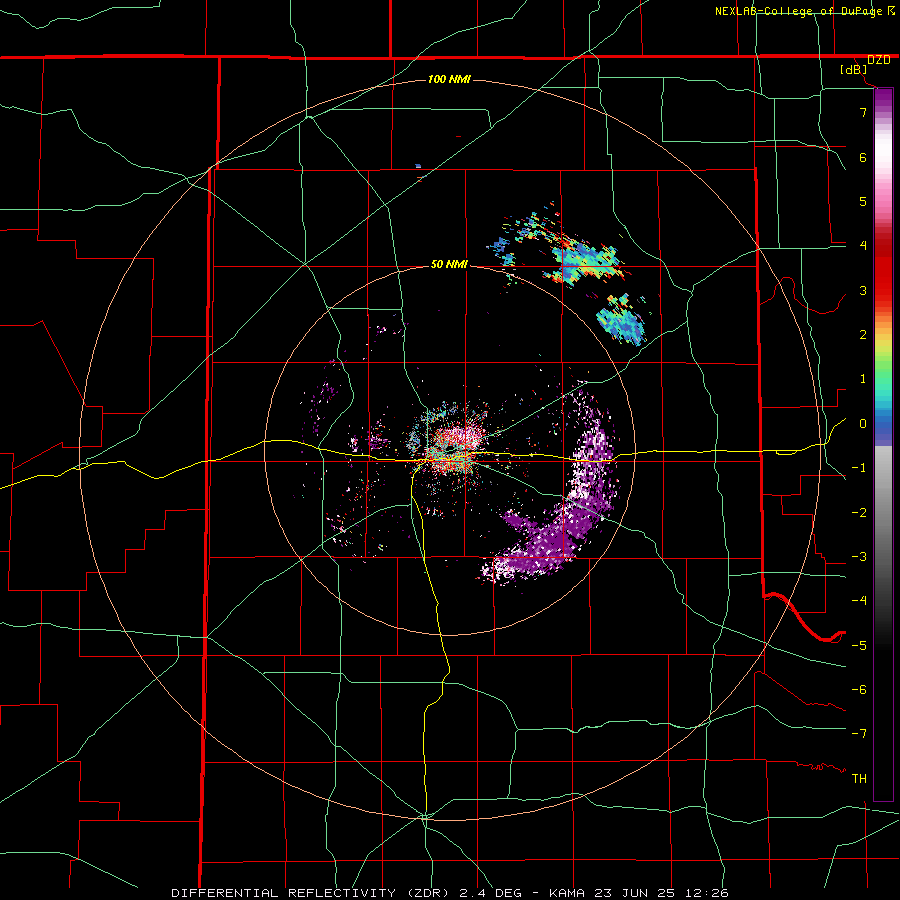Click the KAMA 23 JUN 25 12:26 timestamp
The image size is (900, 900).
click(639, 893)
